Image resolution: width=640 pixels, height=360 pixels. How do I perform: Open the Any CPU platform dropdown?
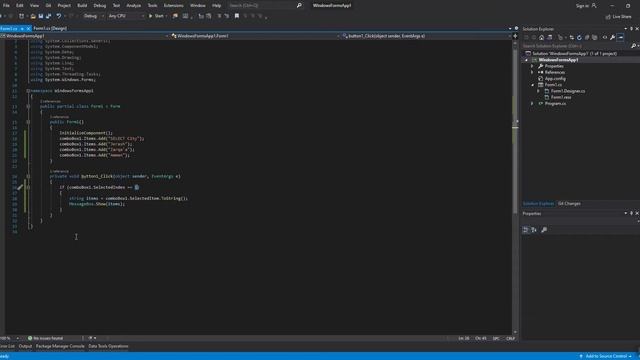pyautogui.click(x=126, y=16)
